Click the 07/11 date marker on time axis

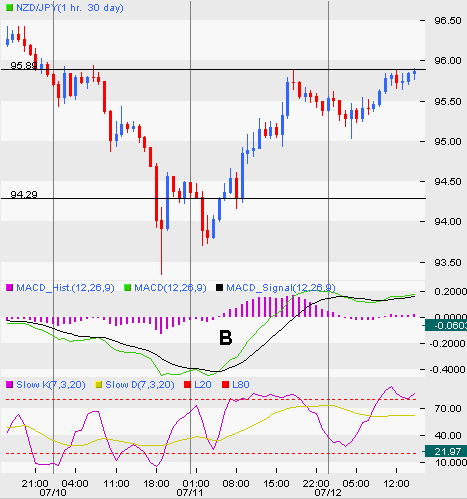click(x=190, y=492)
